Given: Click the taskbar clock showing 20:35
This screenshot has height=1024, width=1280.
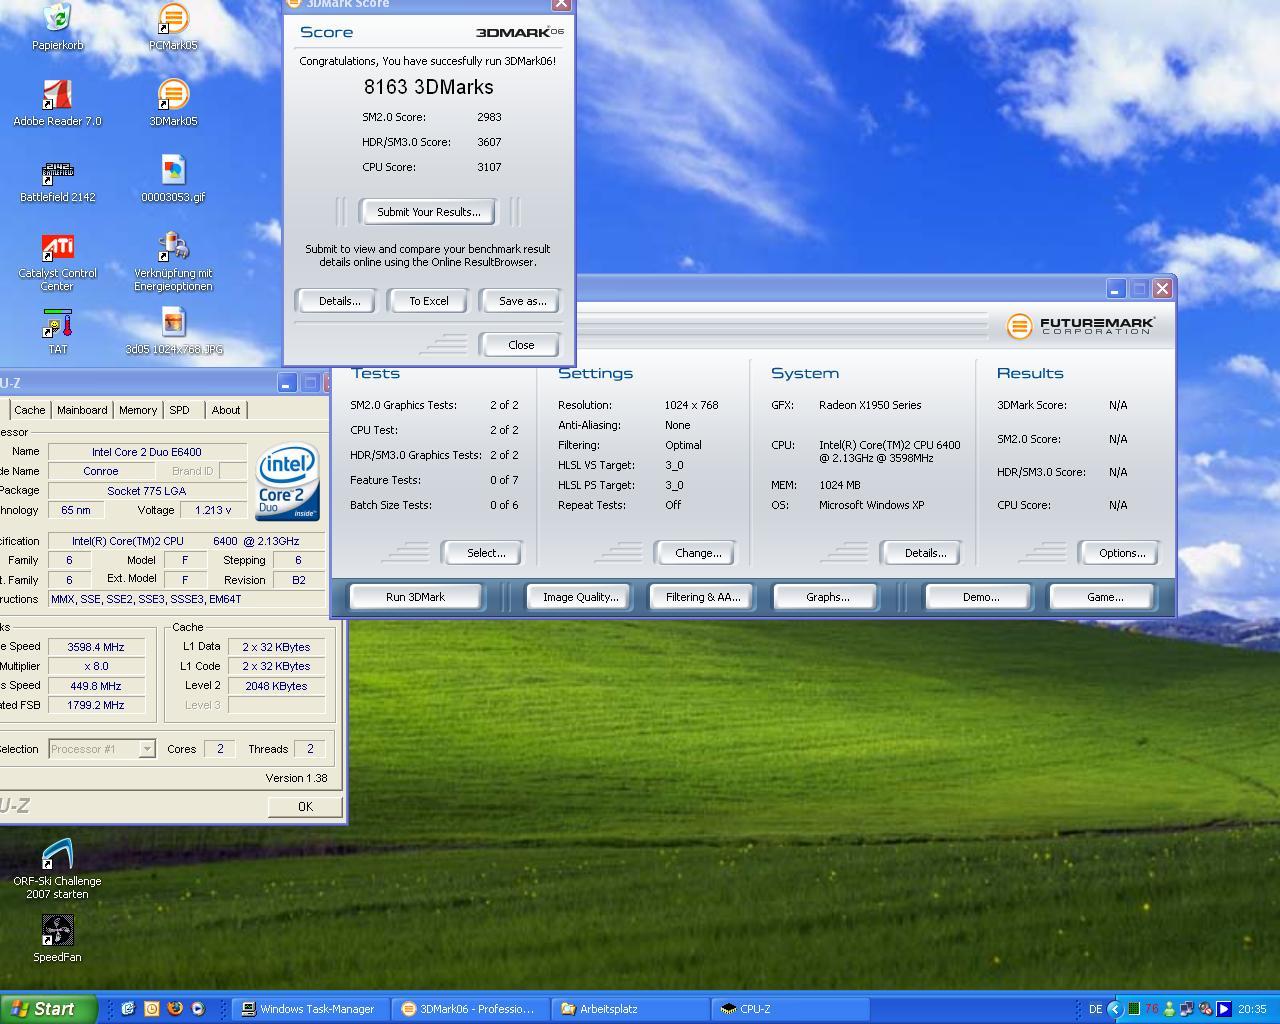Looking at the screenshot, I should pyautogui.click(x=1252, y=1009).
